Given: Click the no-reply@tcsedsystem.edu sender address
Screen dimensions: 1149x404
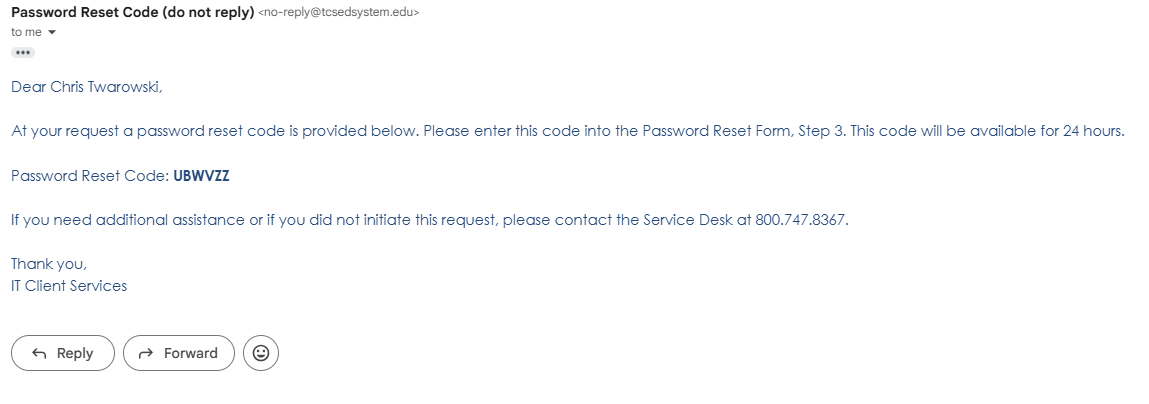Looking at the screenshot, I should coord(339,13).
